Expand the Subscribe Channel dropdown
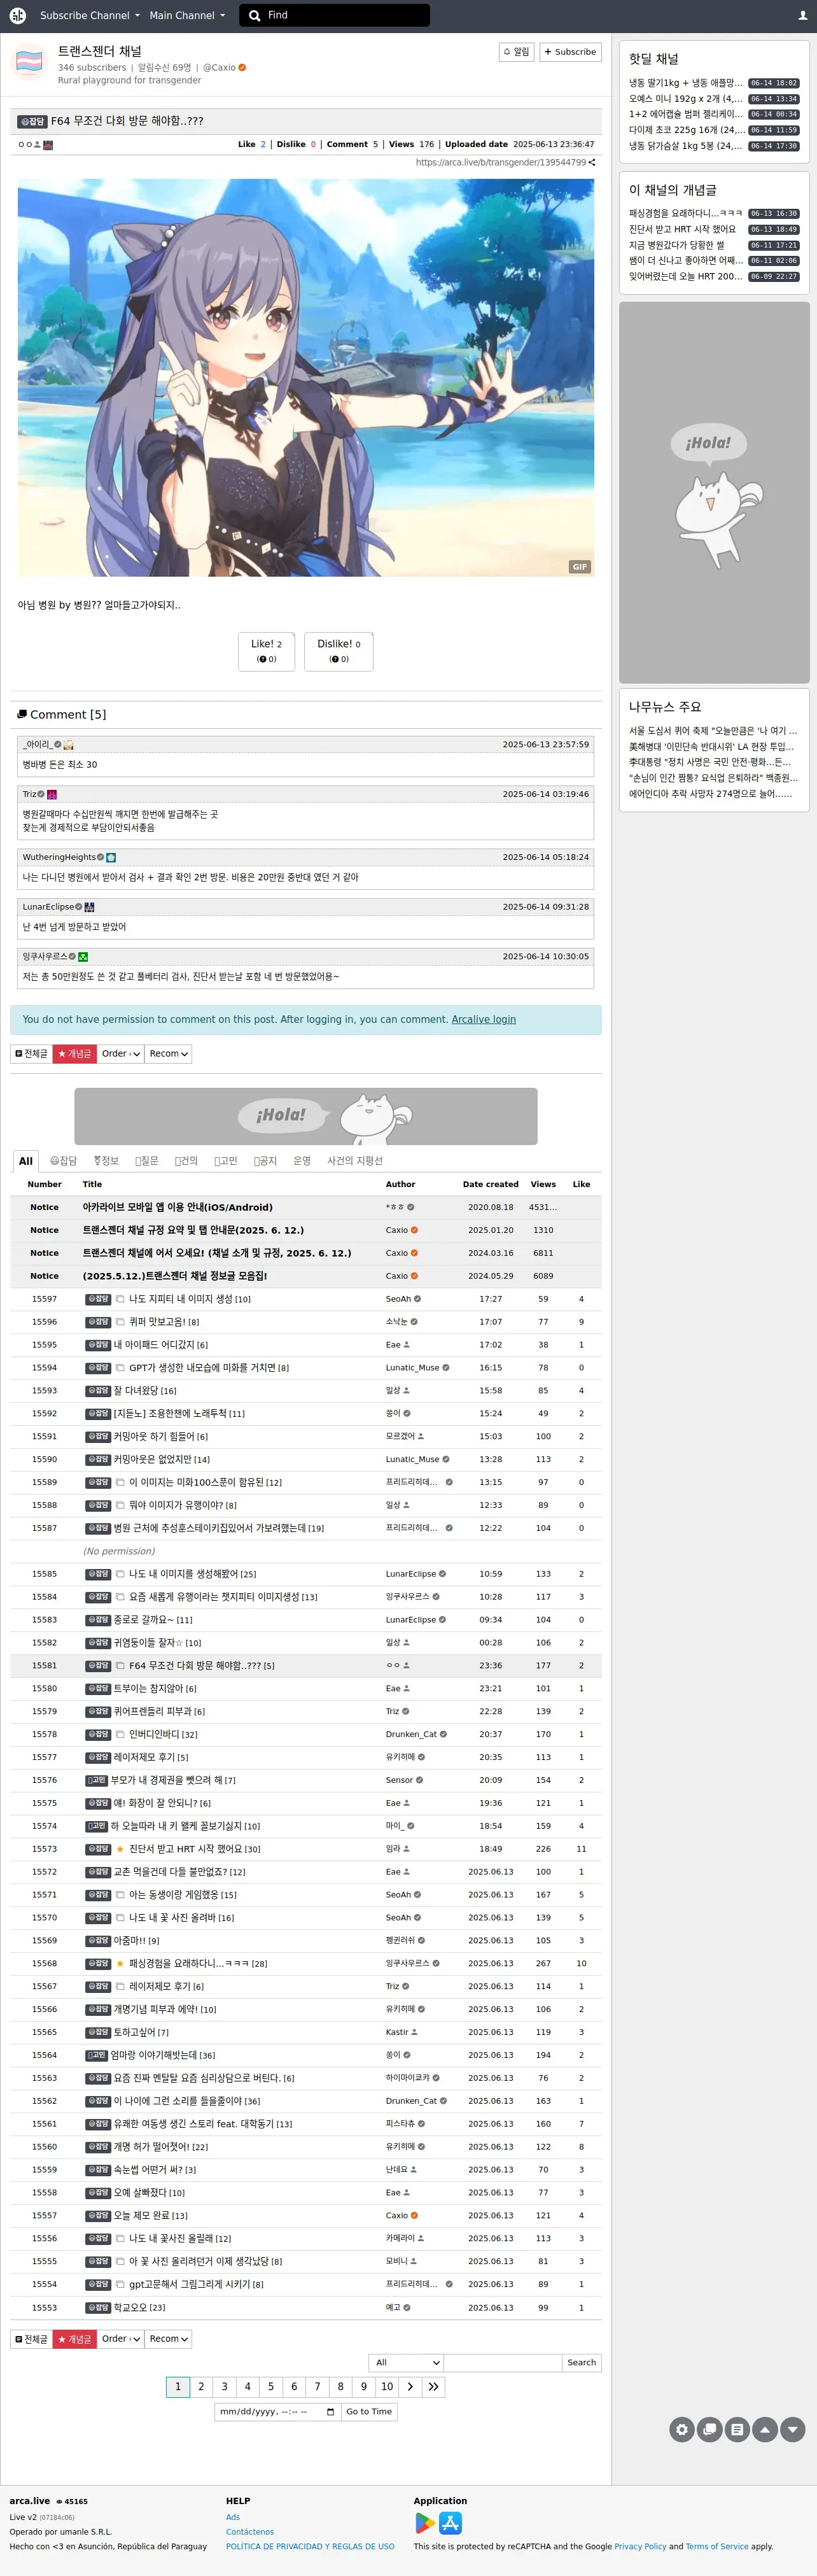This screenshot has height=2576, width=817. point(89,15)
